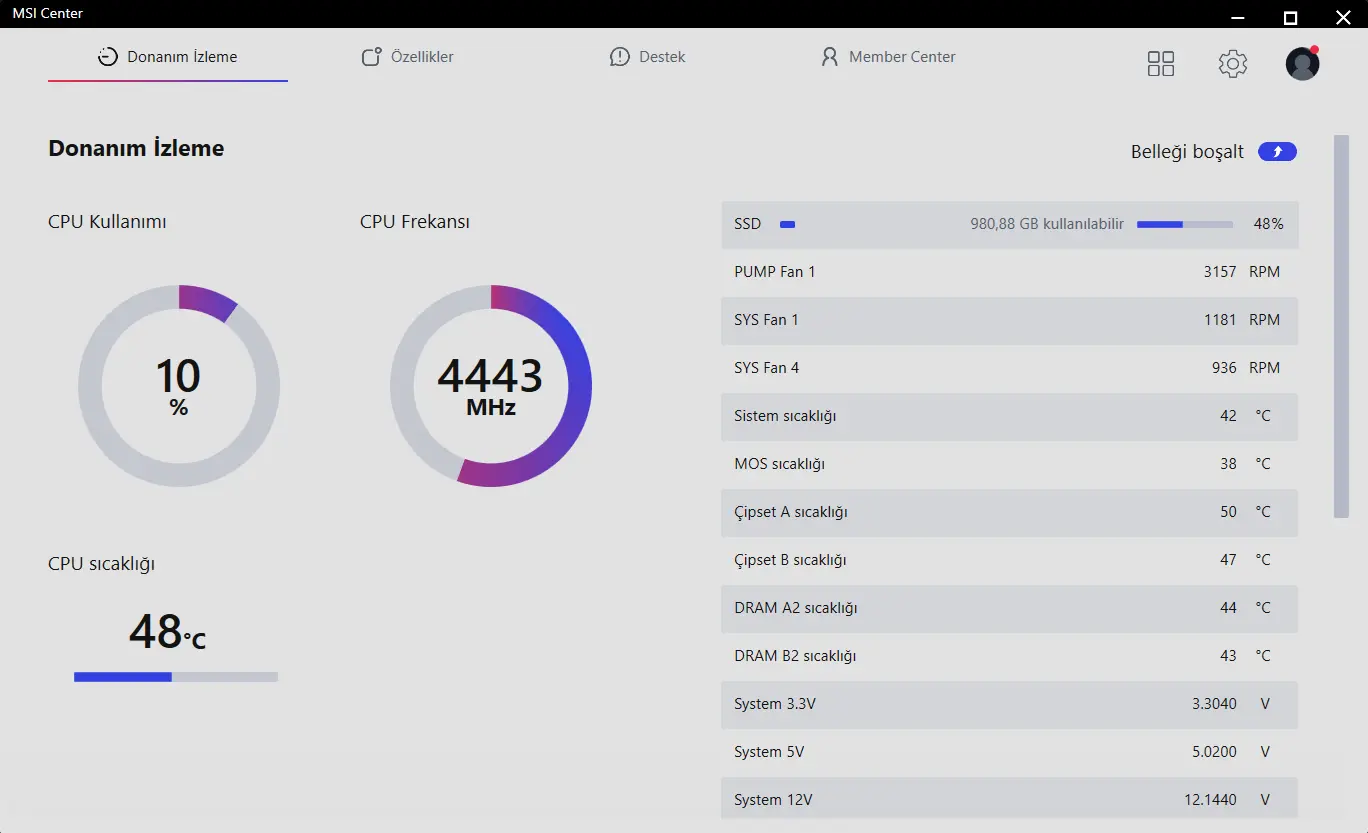Click the small blue SSD indicator icon
Screen dimensions: 1368x833
[x=787, y=224]
